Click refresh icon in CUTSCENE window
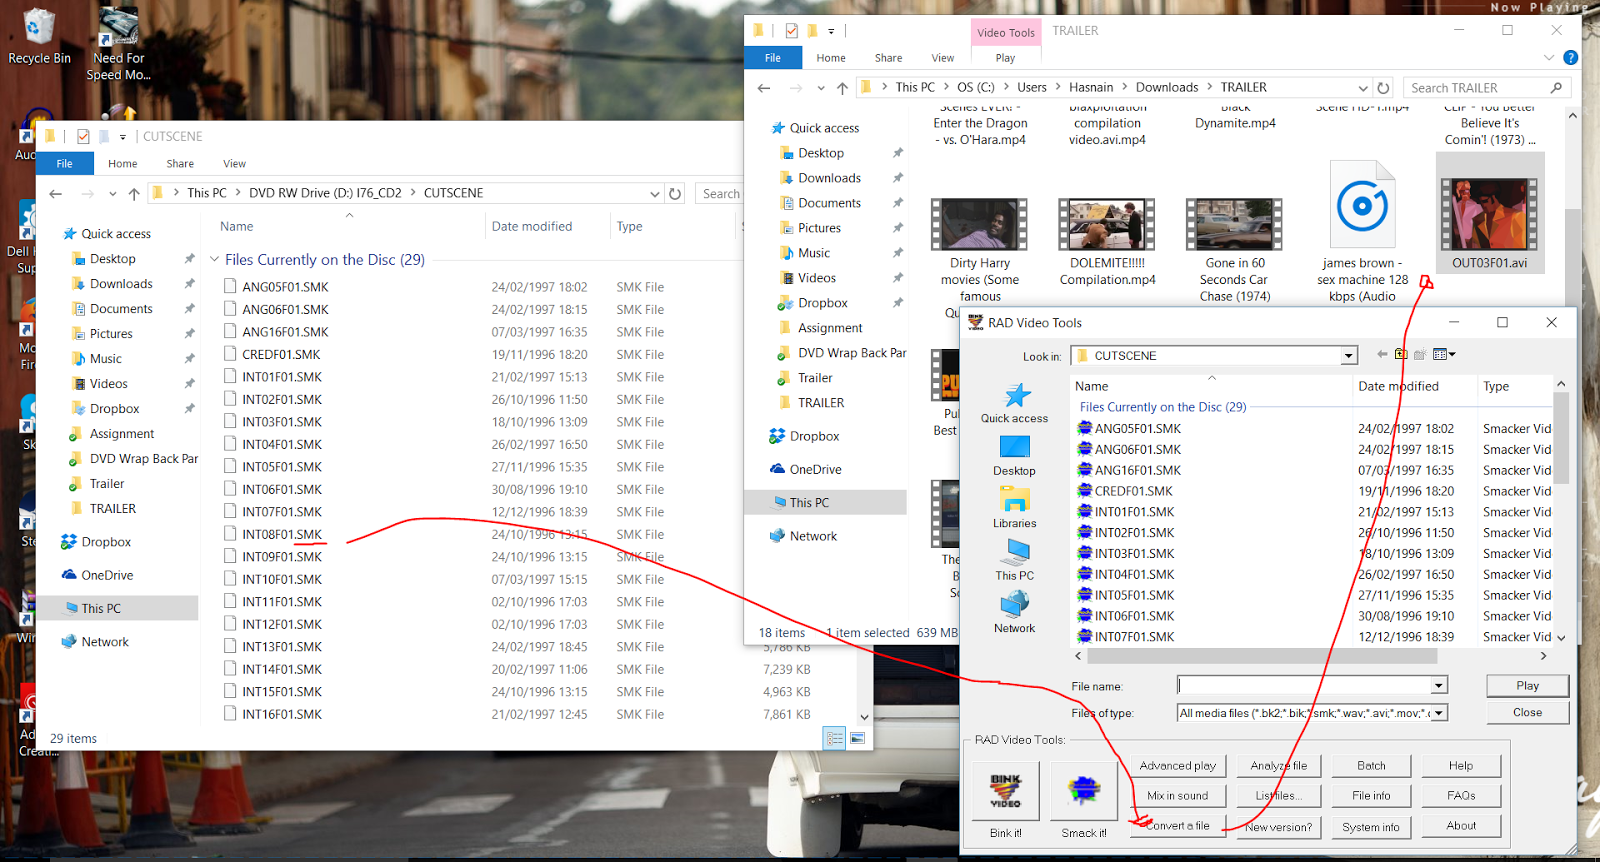The width and height of the screenshot is (1600, 862). 675,194
